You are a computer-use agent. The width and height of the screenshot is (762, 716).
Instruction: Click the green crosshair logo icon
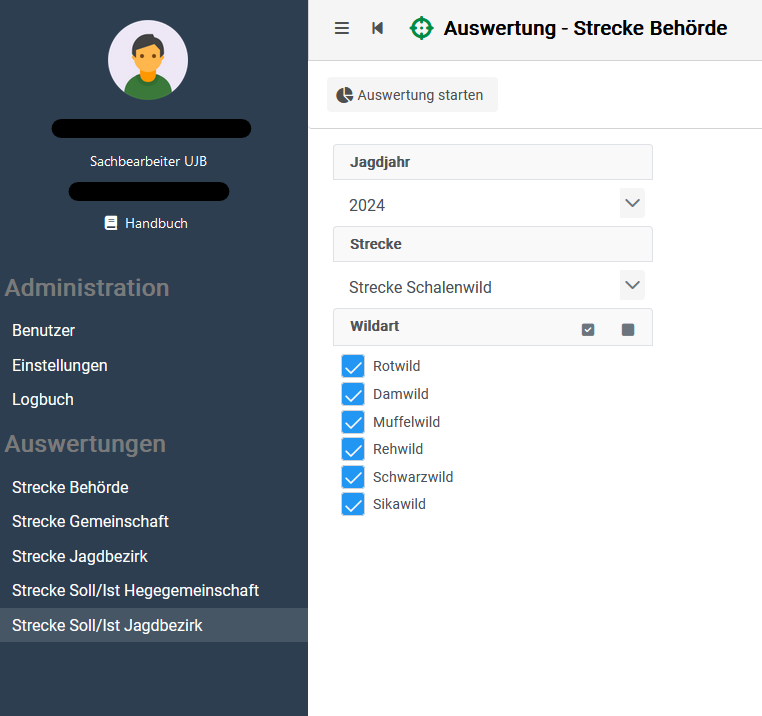[422, 28]
